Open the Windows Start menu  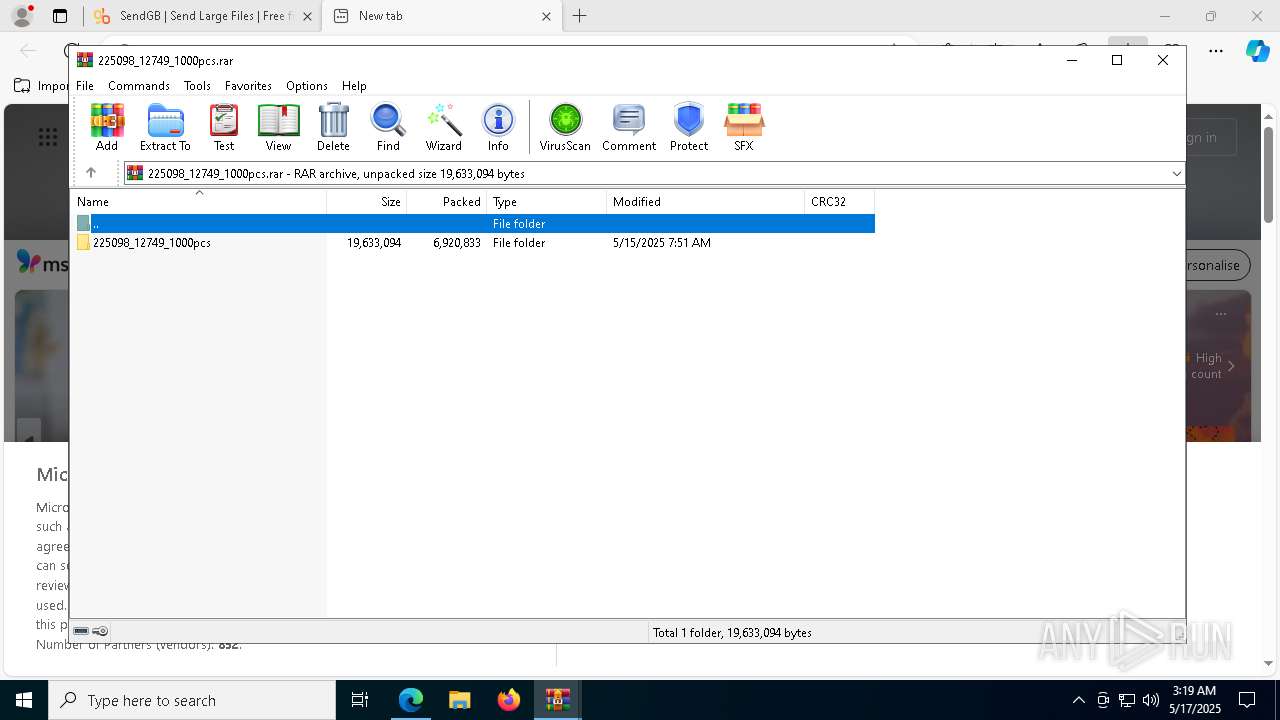point(24,700)
